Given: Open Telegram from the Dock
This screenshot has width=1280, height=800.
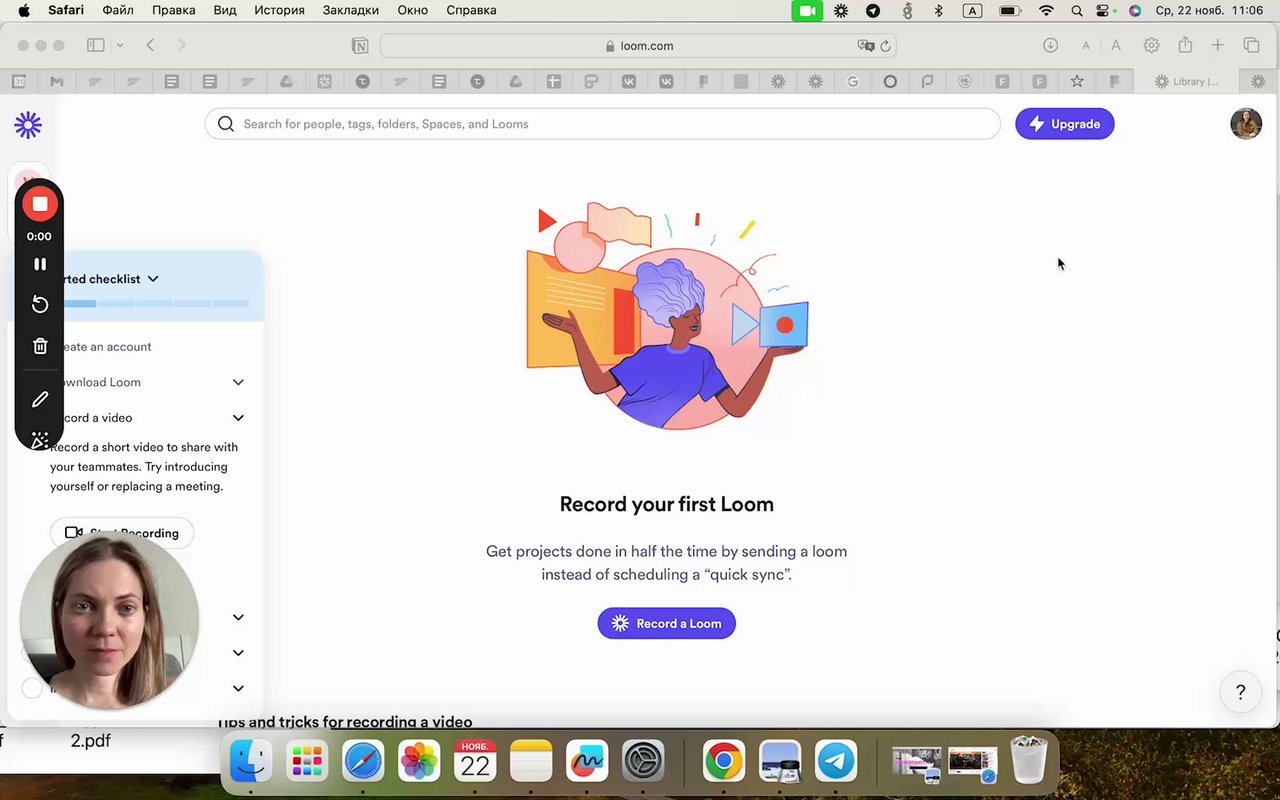Looking at the screenshot, I should (x=835, y=762).
